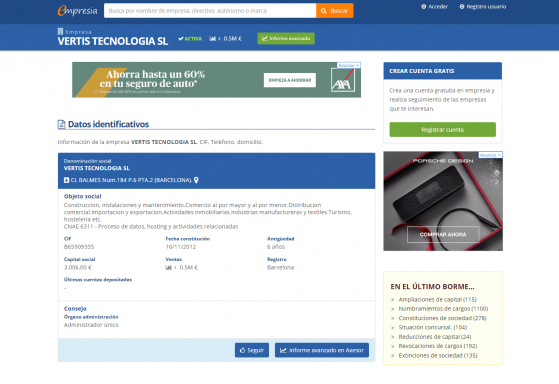Open Ampliaciones de capital (115) link
Image resolution: width=559 pixels, height=384 pixels.
pyautogui.click(x=437, y=299)
